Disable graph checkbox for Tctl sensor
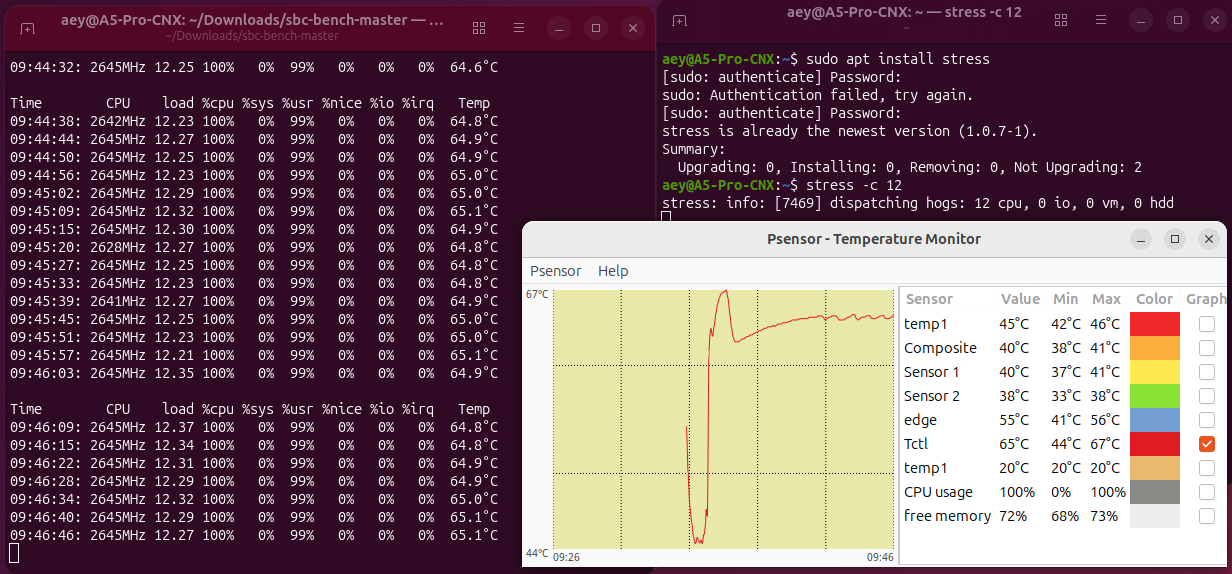This screenshot has height=574, width=1232. 1207,444
